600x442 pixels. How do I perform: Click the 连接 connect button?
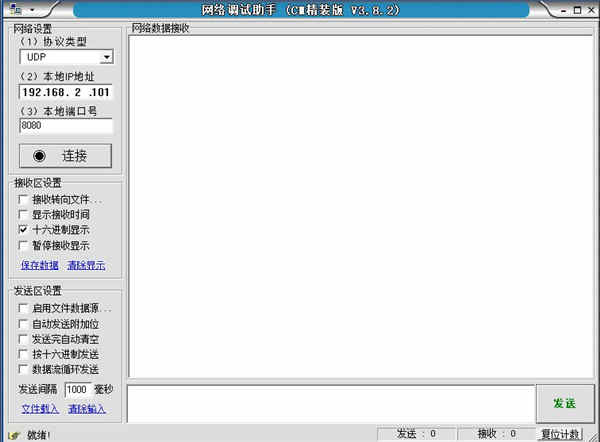pos(65,156)
